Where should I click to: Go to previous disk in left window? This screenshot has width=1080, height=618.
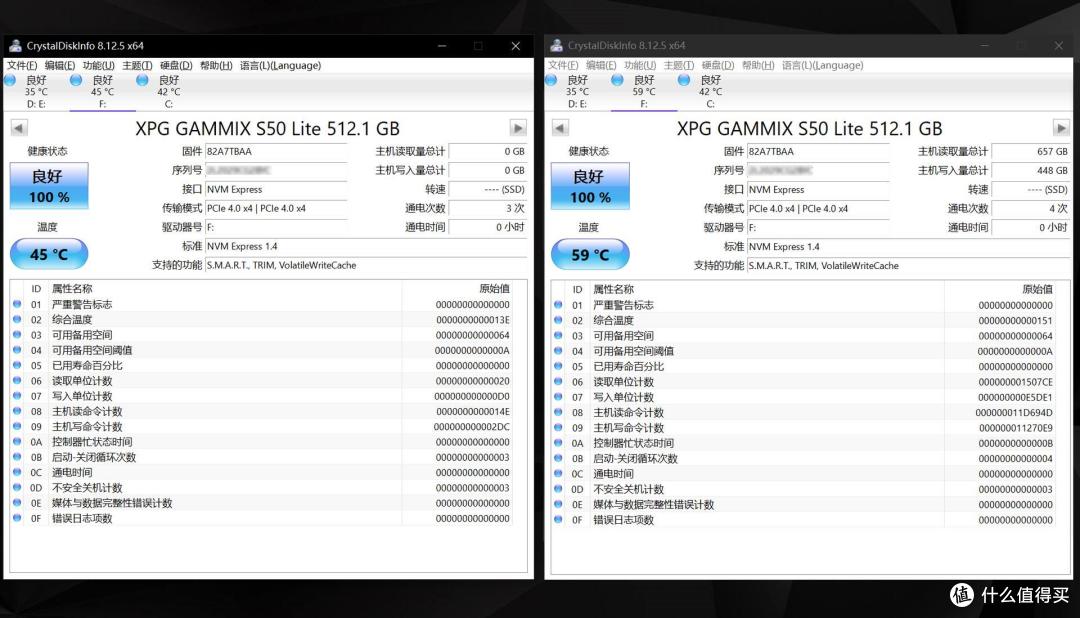(19, 128)
